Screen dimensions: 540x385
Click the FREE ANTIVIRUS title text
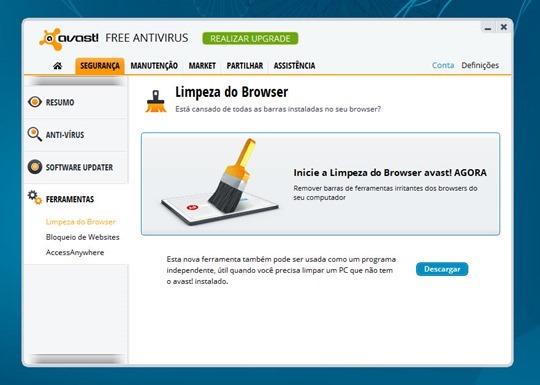[x=147, y=38]
